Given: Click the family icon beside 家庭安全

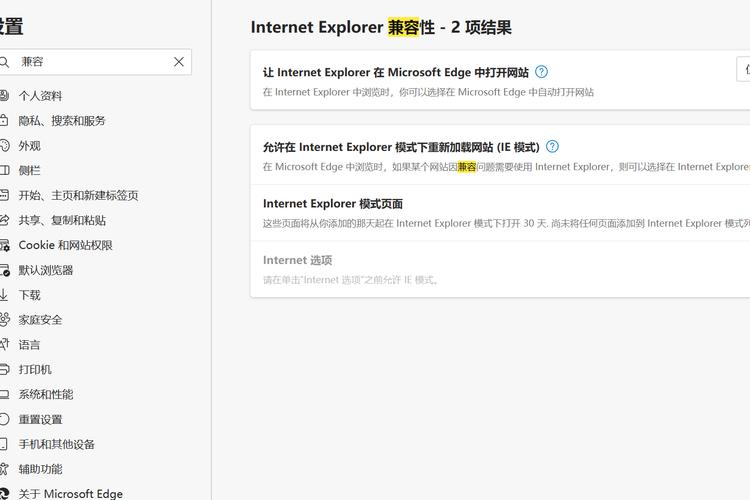Looking at the screenshot, I should coord(4,319).
